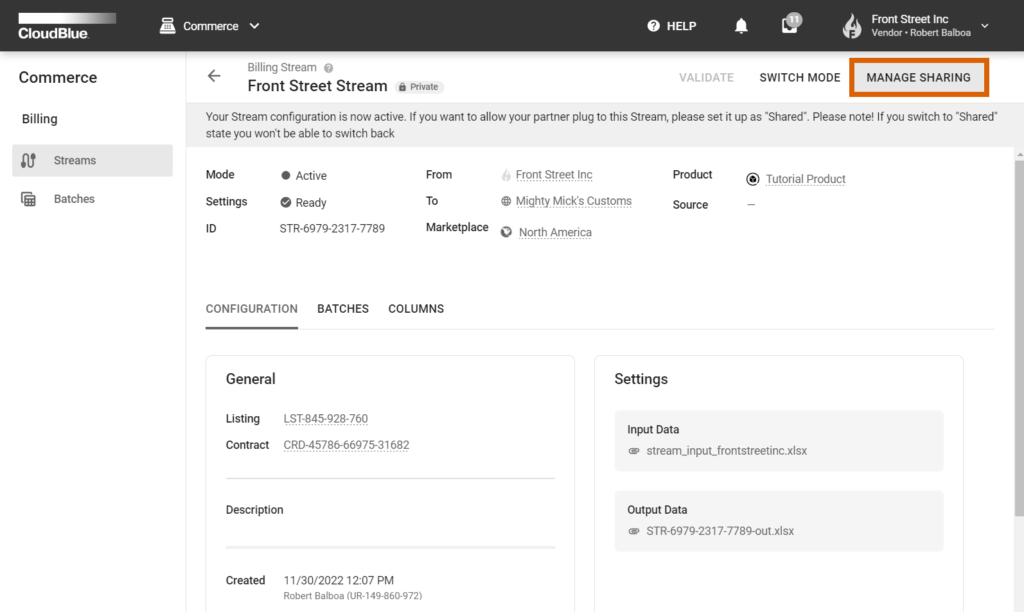1024x612 pixels.
Task: Click MANAGE SHARING
Action: (x=918, y=78)
